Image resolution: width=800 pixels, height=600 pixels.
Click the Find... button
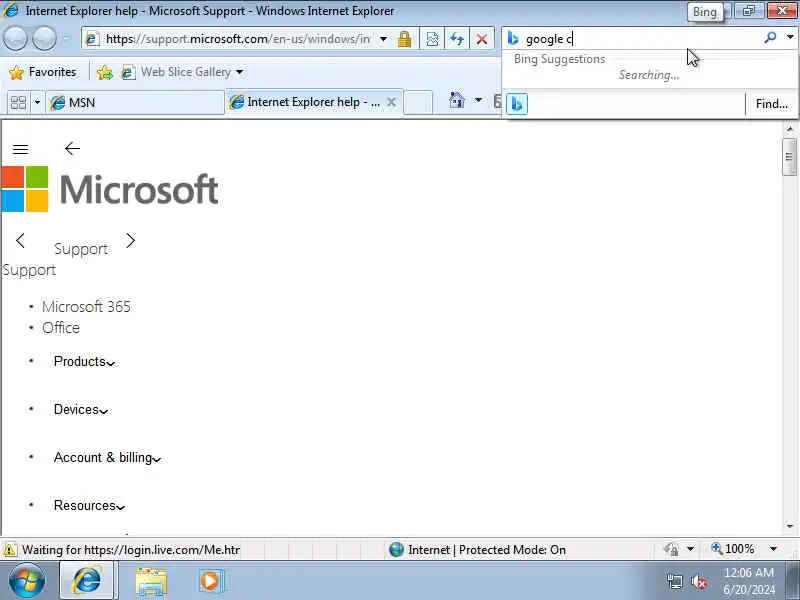(x=771, y=104)
